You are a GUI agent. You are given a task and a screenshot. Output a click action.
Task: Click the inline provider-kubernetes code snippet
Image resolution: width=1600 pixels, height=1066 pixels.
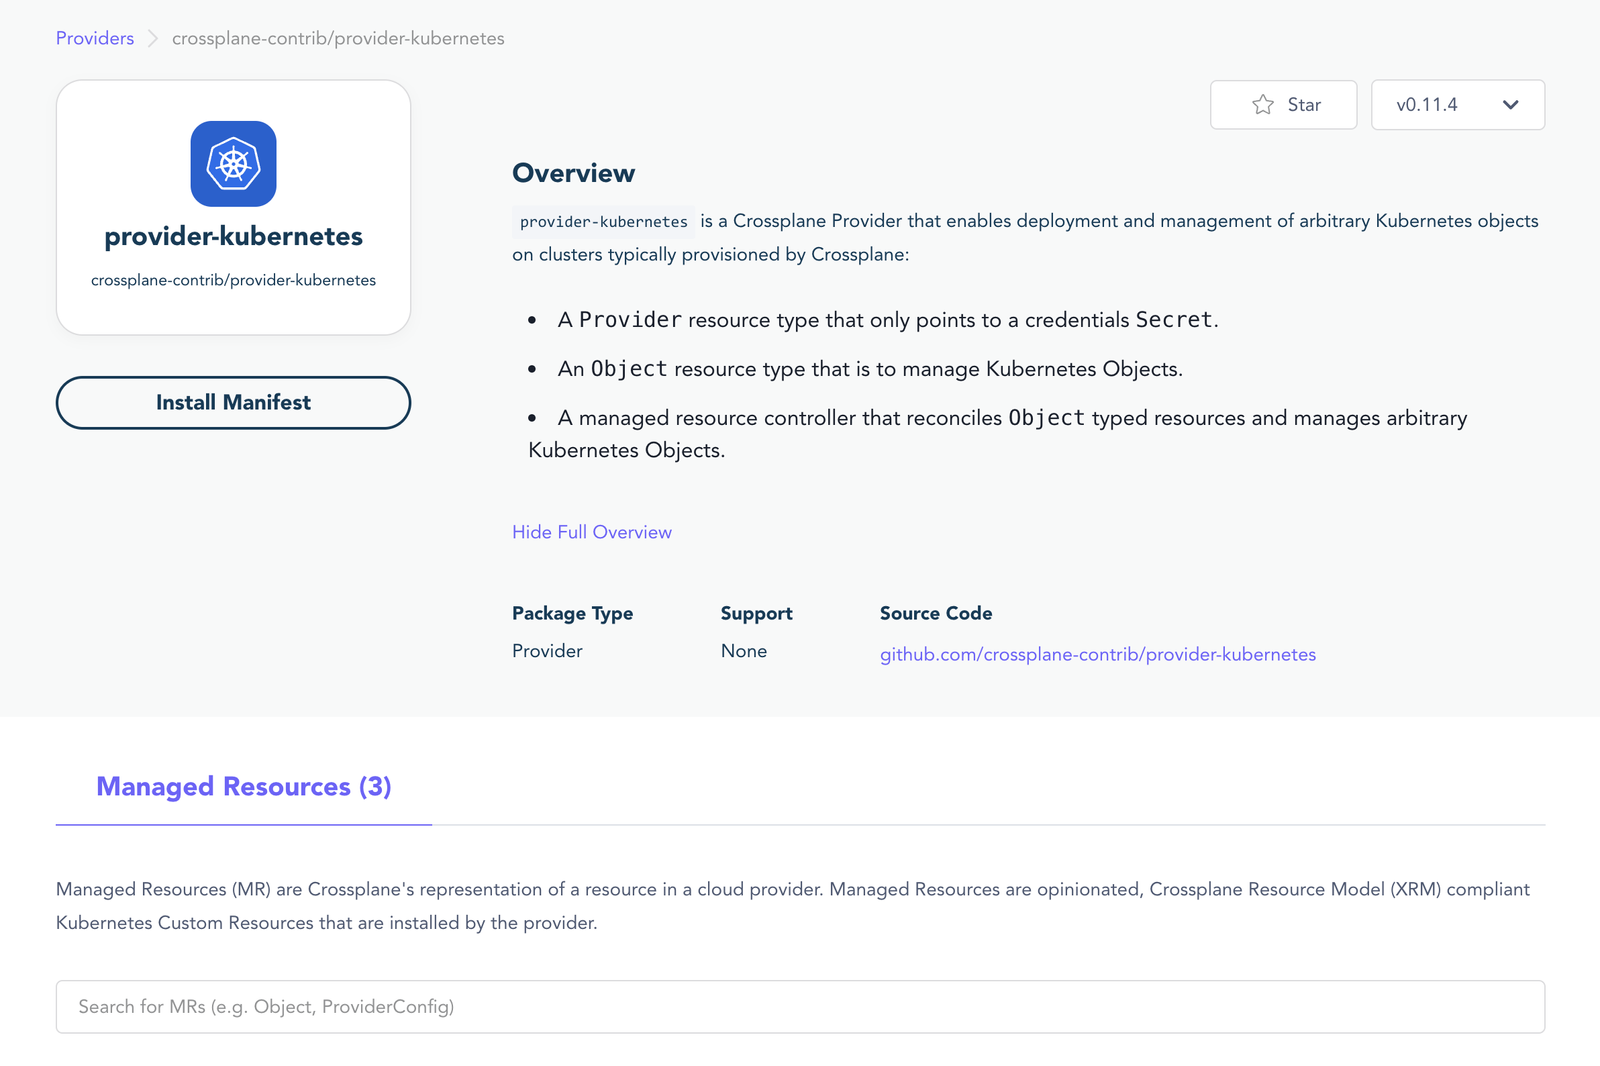click(602, 221)
